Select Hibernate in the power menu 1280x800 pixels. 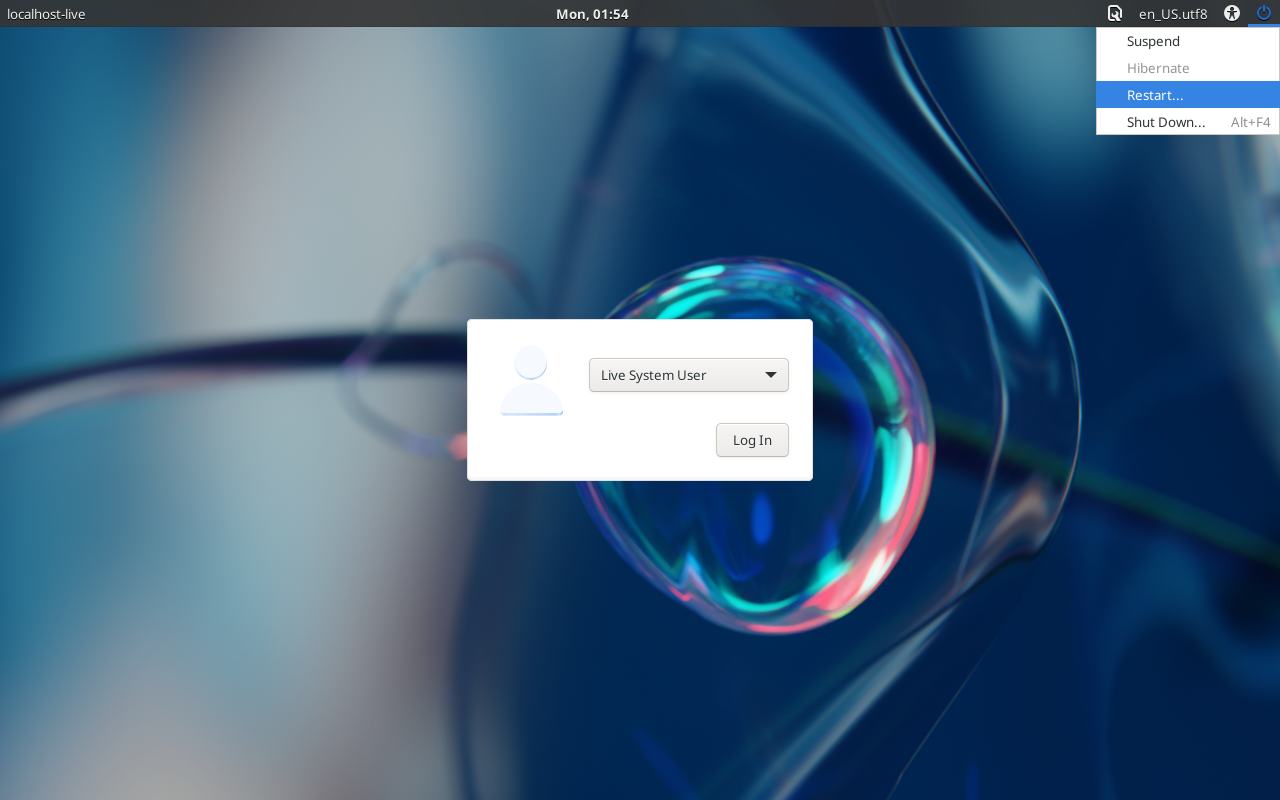[x=1188, y=68]
